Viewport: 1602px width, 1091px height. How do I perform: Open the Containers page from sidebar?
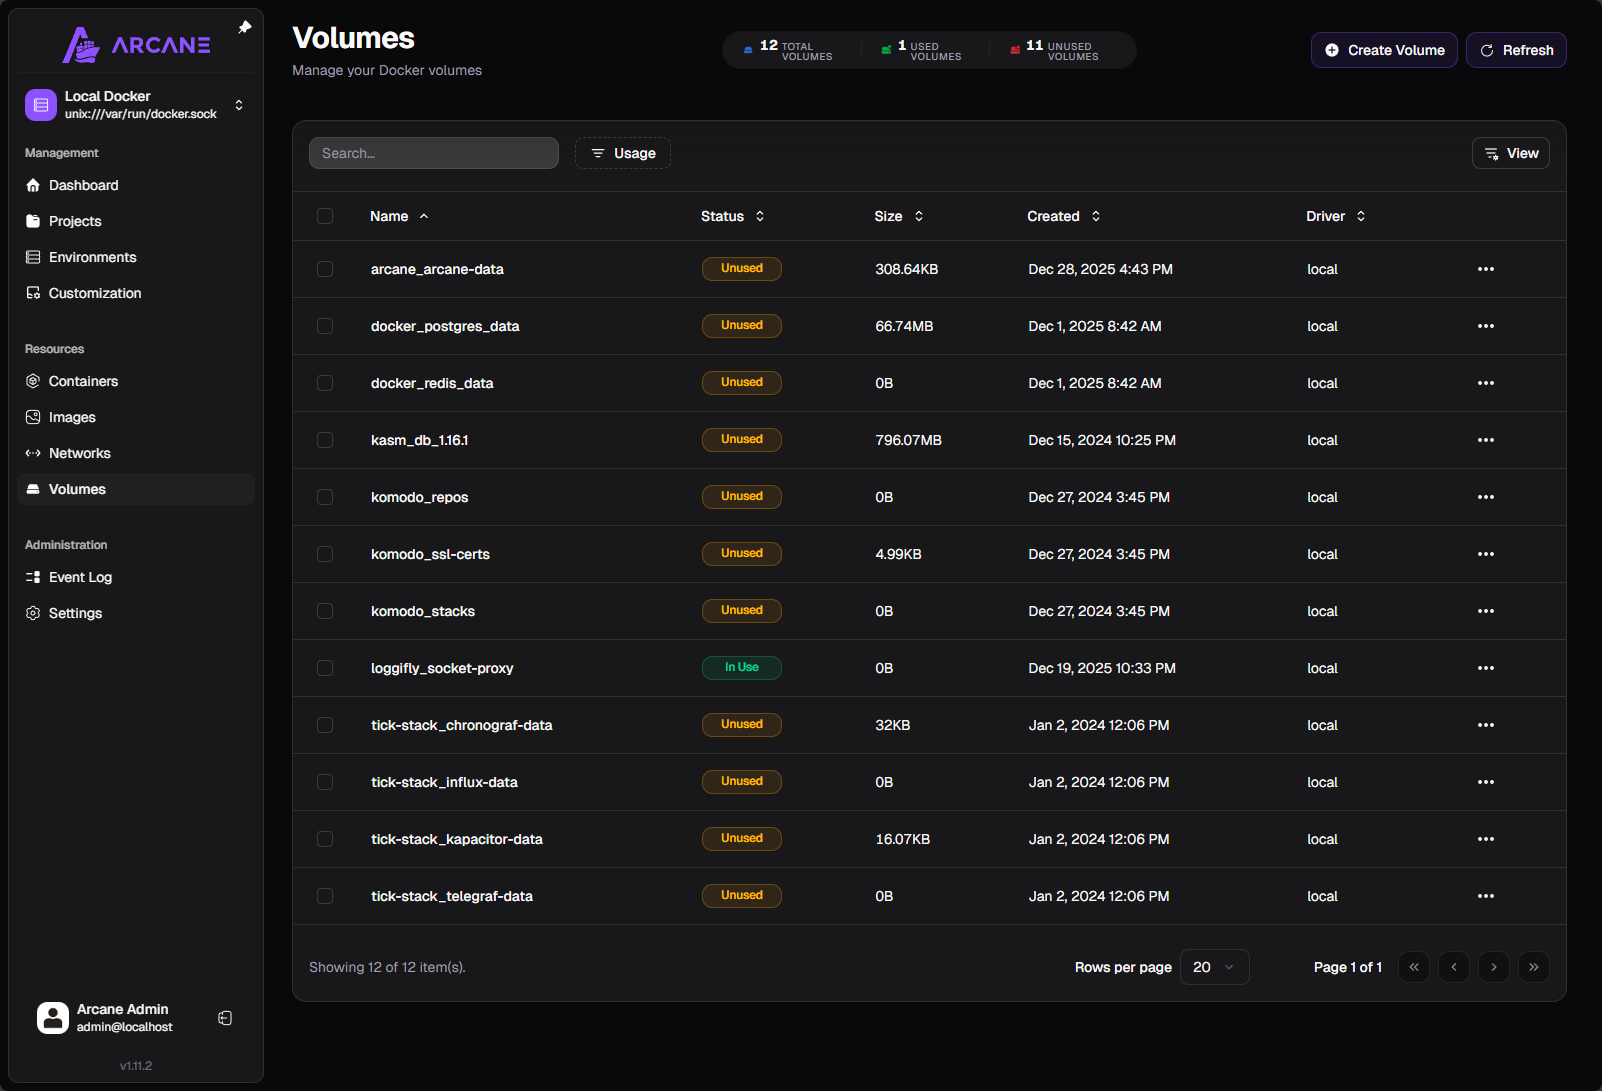click(83, 381)
